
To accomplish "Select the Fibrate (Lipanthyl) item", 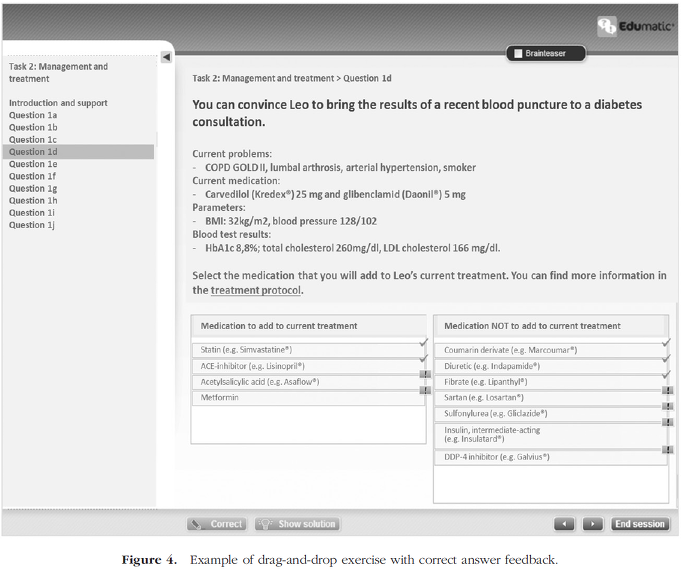I will coord(551,382).
